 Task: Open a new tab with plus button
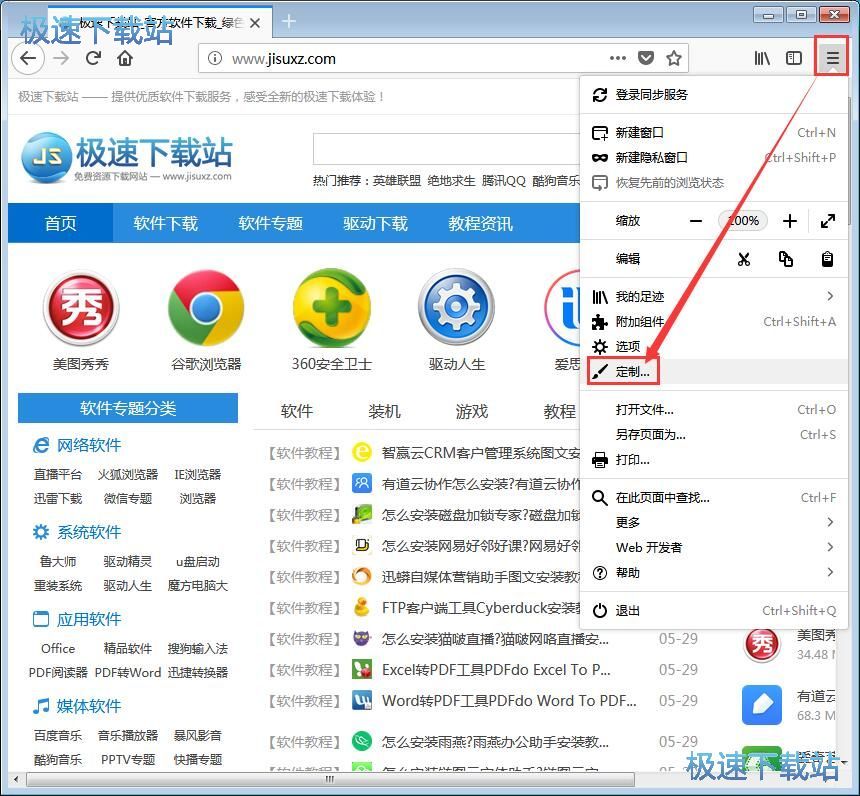pyautogui.click(x=288, y=22)
